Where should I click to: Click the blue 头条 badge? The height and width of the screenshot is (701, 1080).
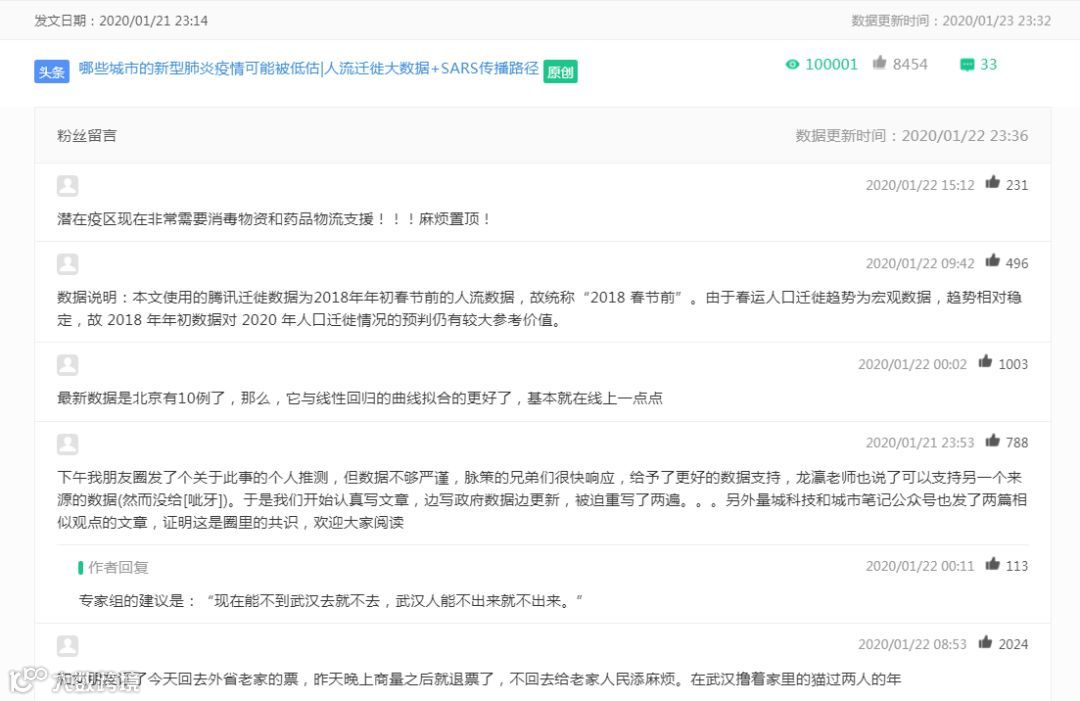[x=52, y=72]
